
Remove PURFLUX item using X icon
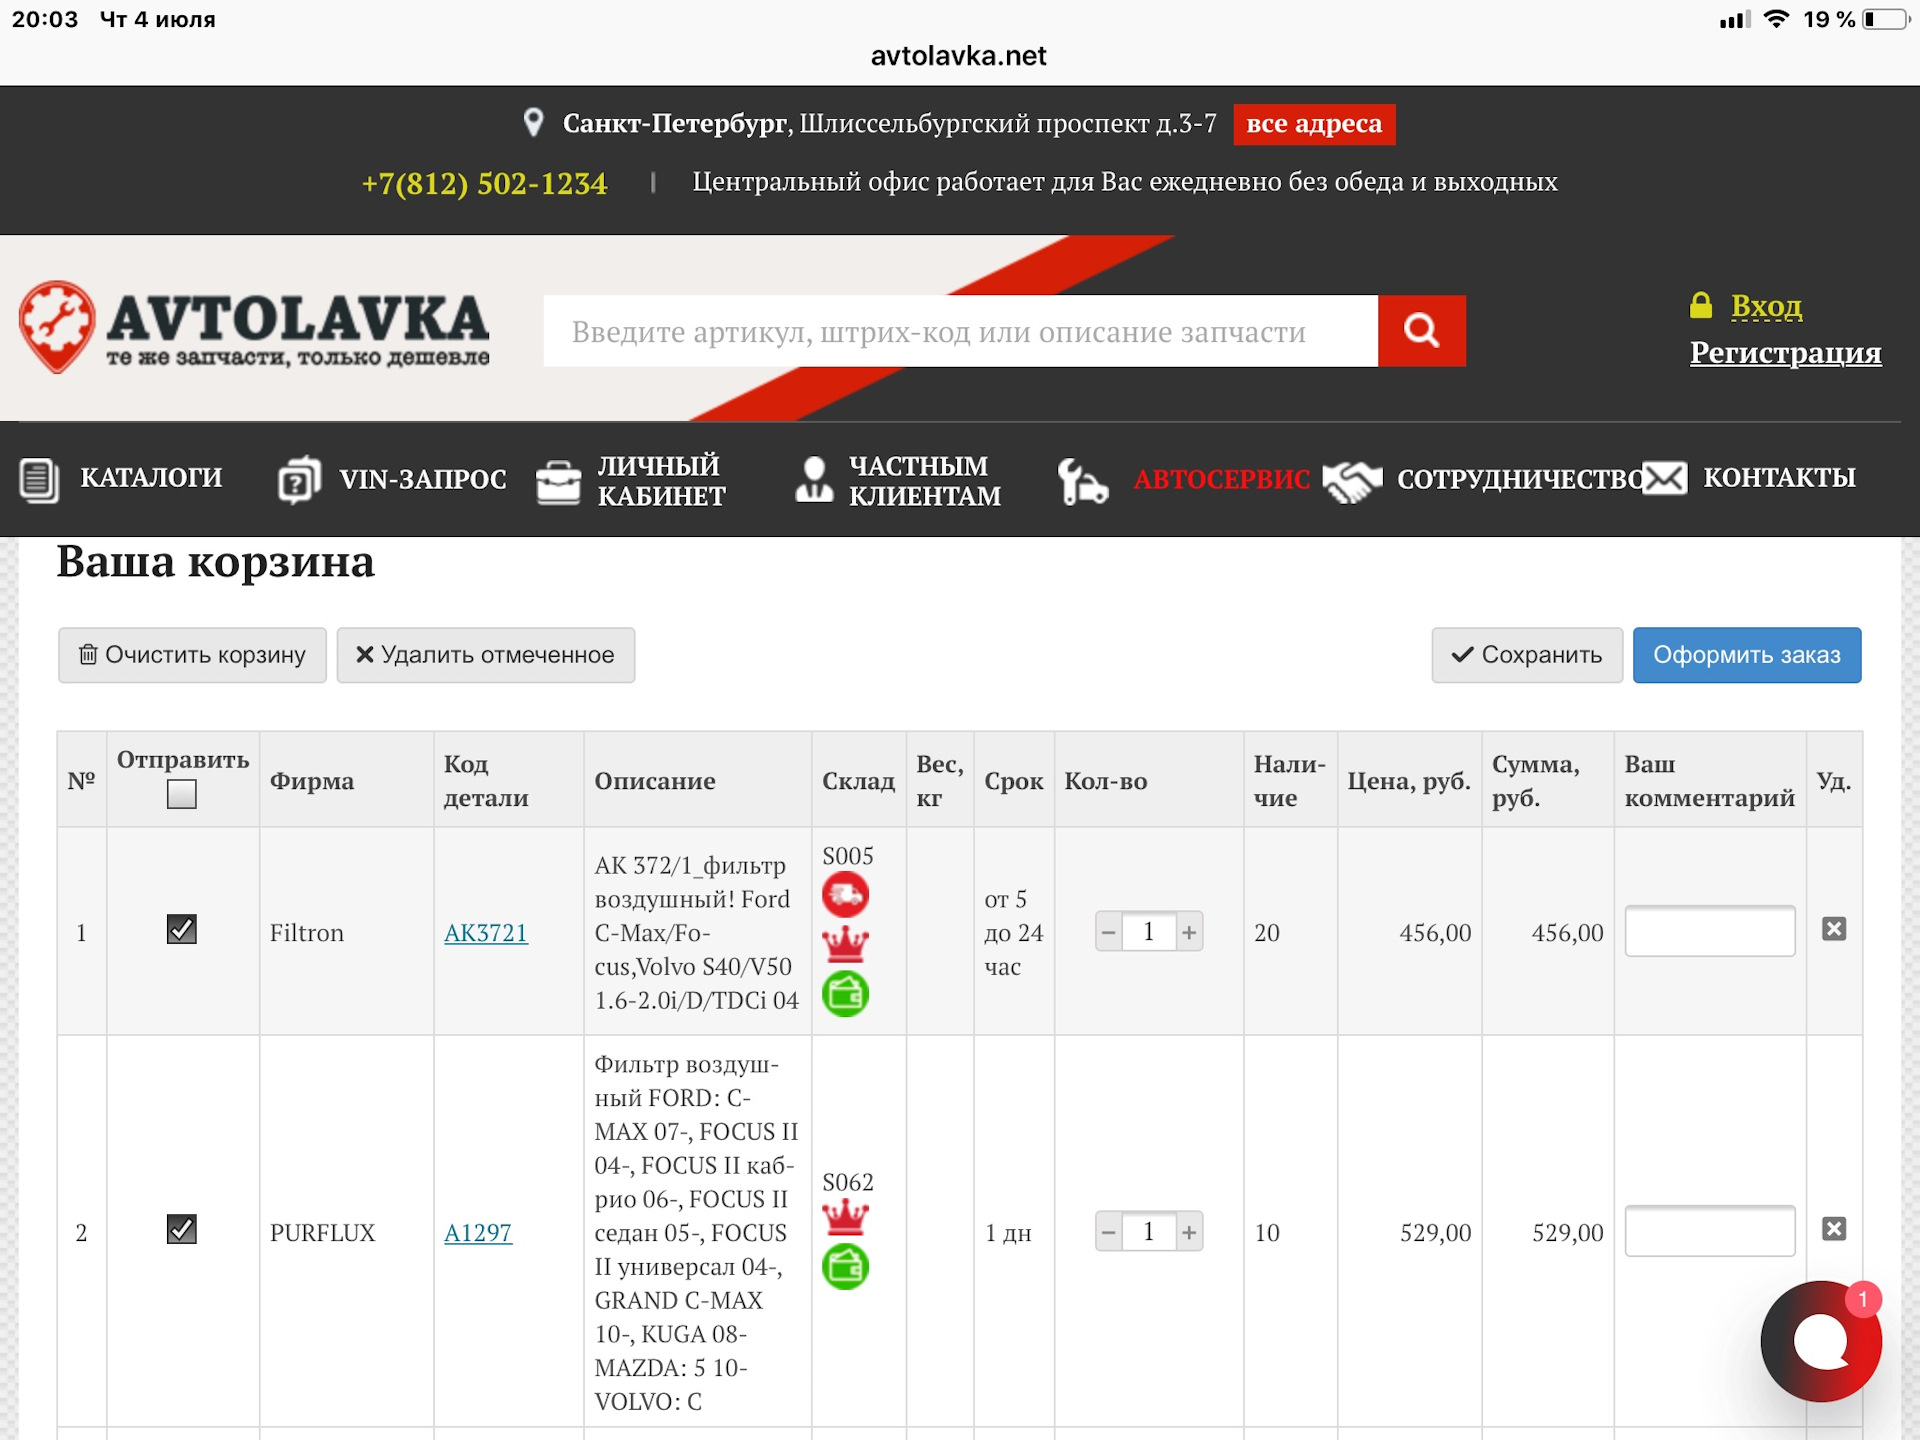1833,1229
